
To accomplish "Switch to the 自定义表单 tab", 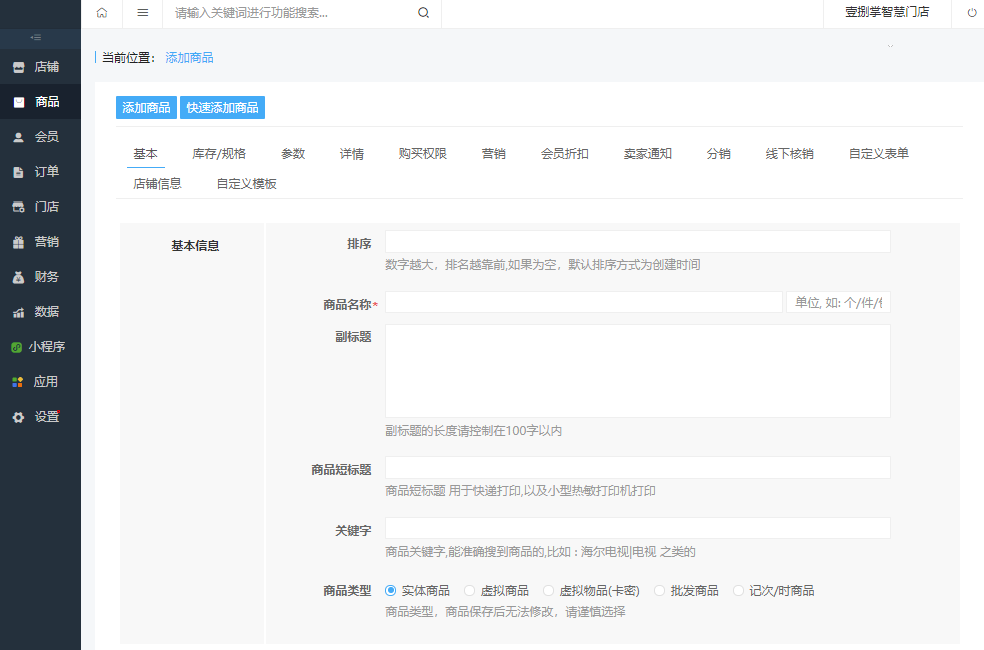I will [x=879, y=154].
